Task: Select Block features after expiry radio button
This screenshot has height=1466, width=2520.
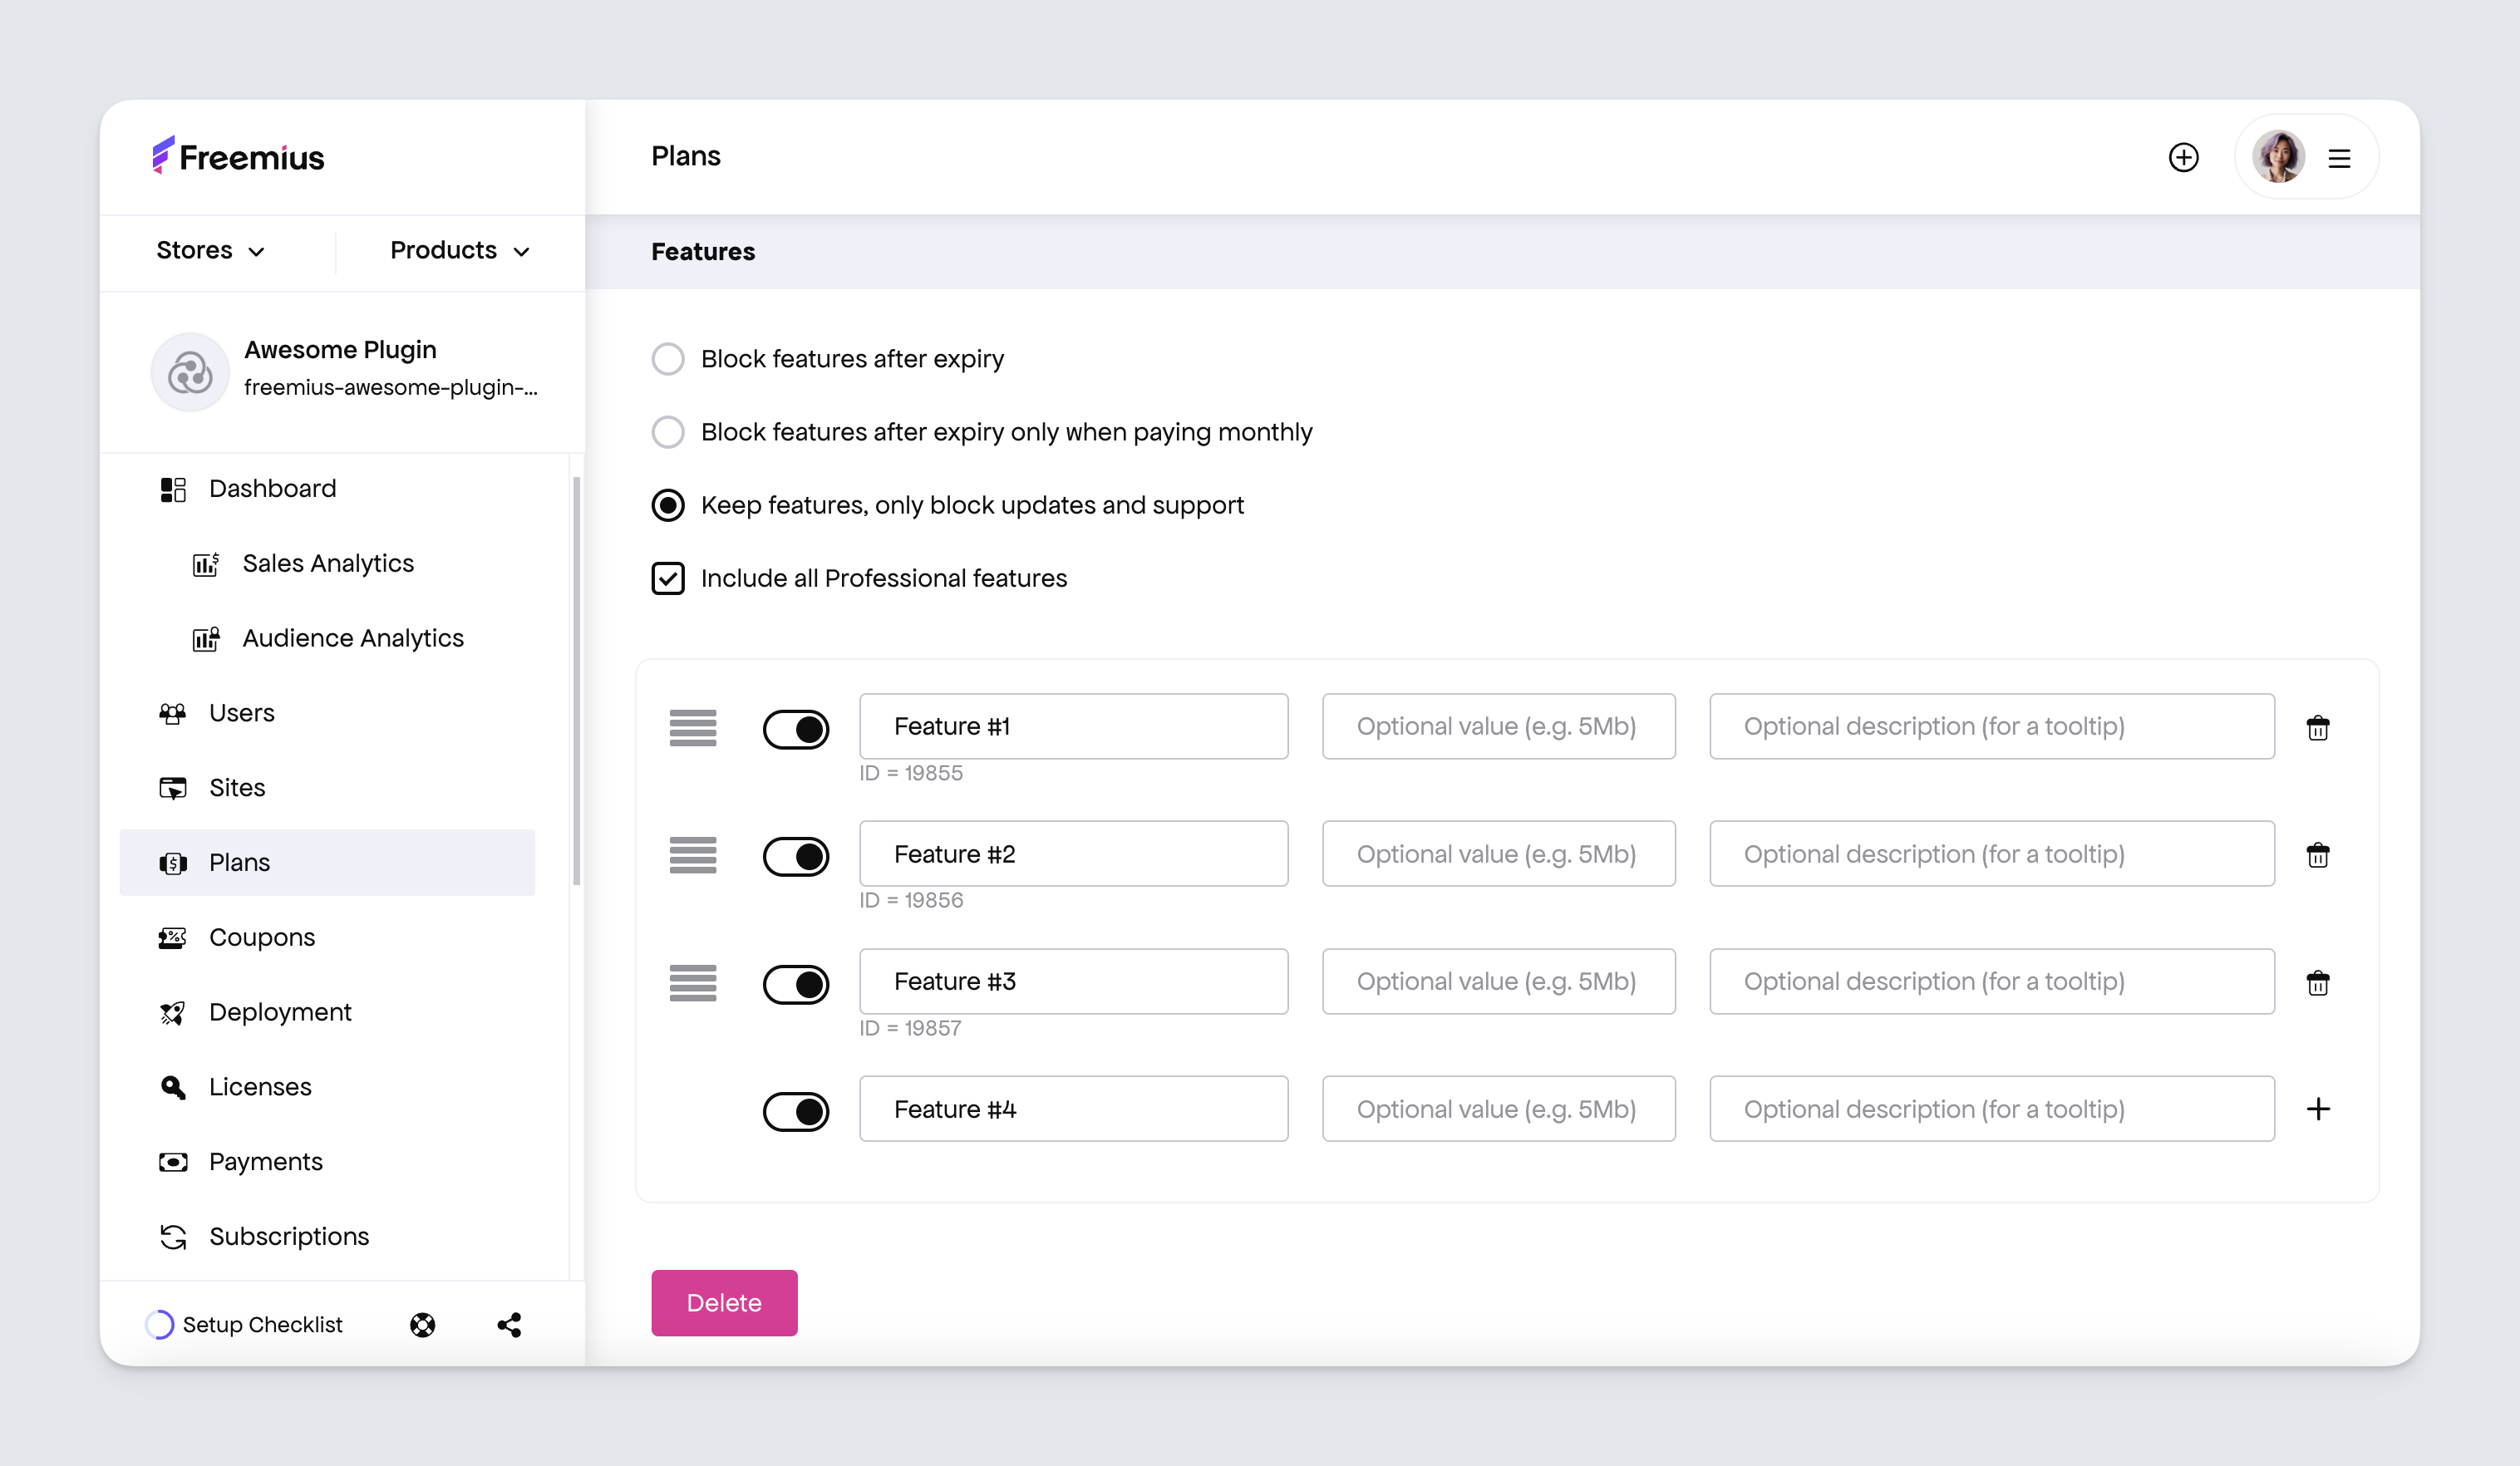Action: point(668,360)
